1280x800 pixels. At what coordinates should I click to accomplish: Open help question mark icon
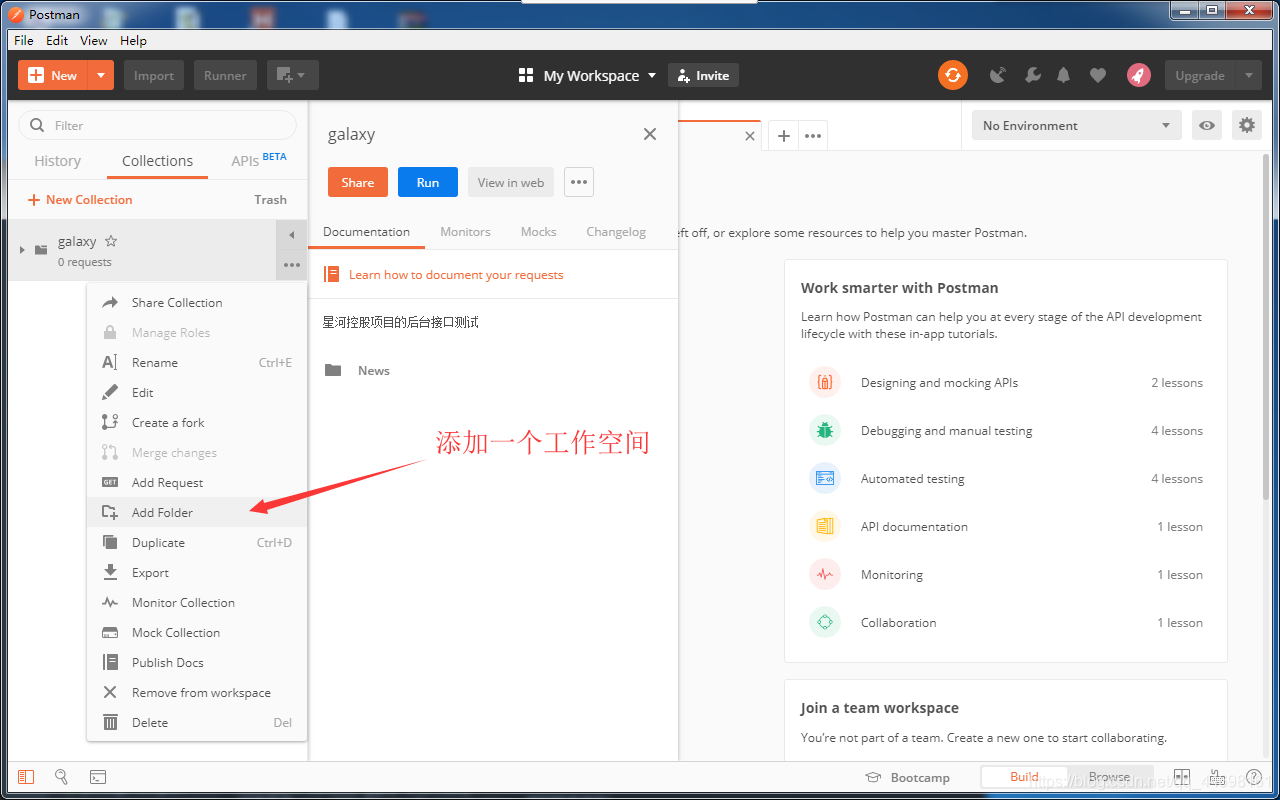[1254, 777]
